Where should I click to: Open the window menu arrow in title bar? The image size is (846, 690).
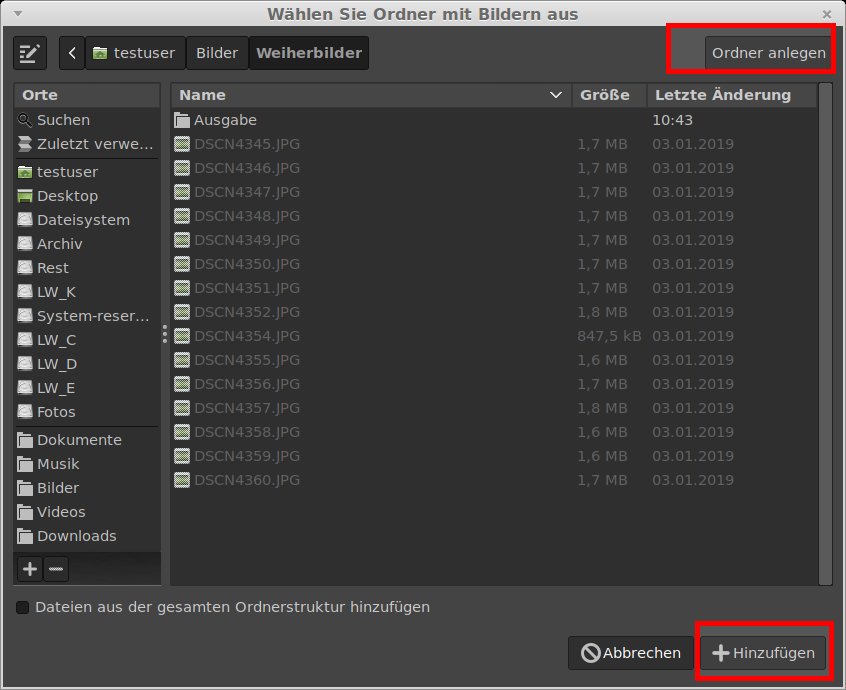(x=18, y=13)
